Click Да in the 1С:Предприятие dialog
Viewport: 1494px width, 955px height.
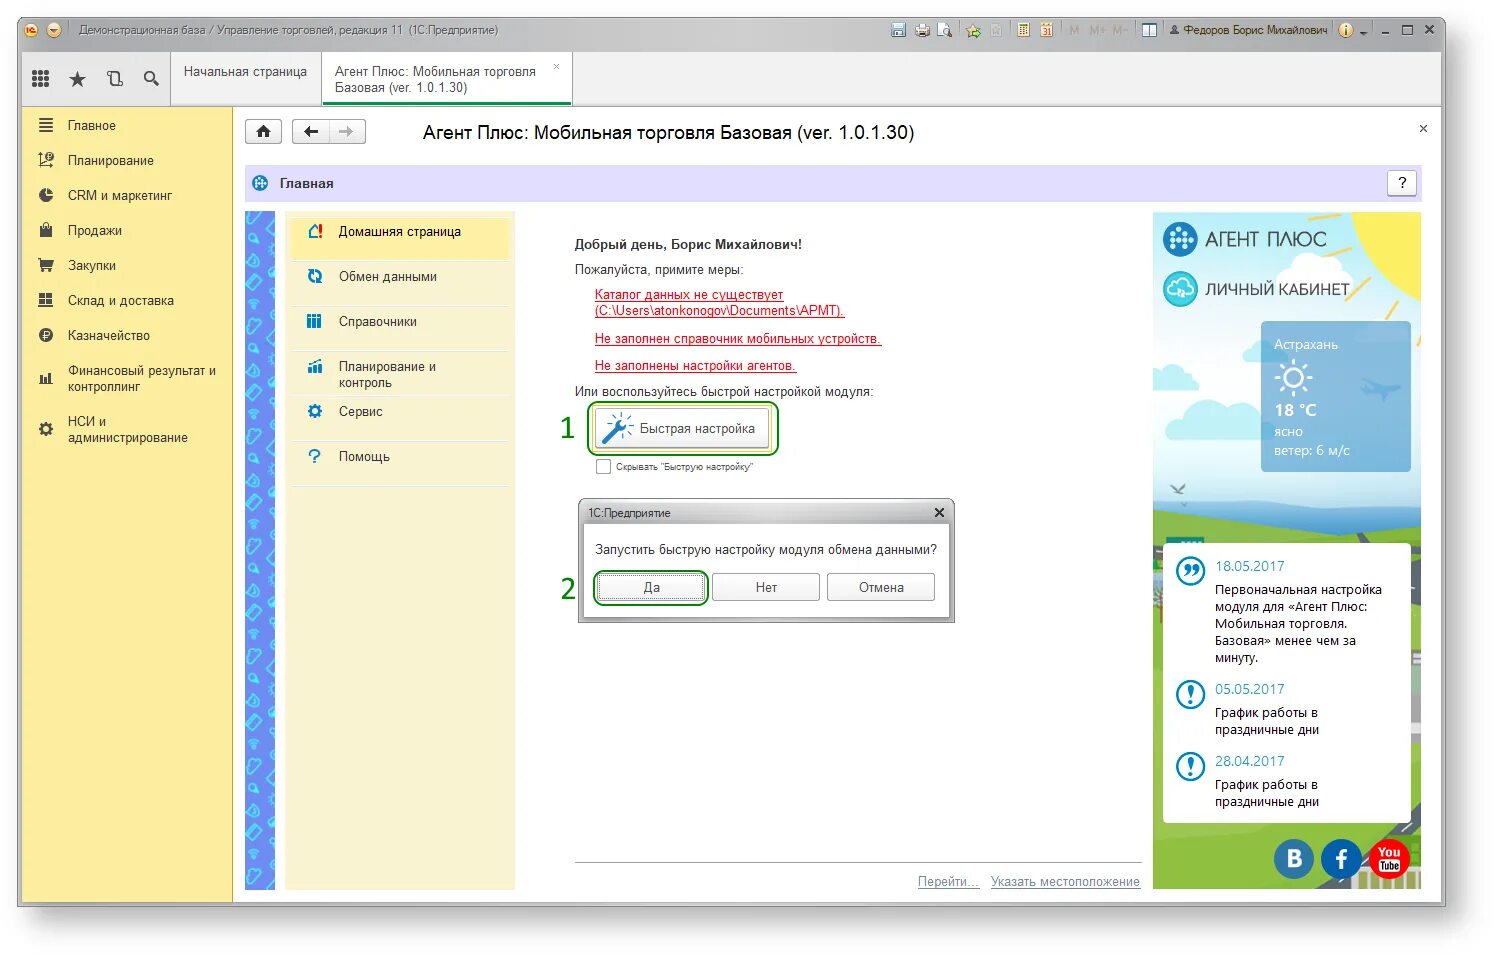651,587
